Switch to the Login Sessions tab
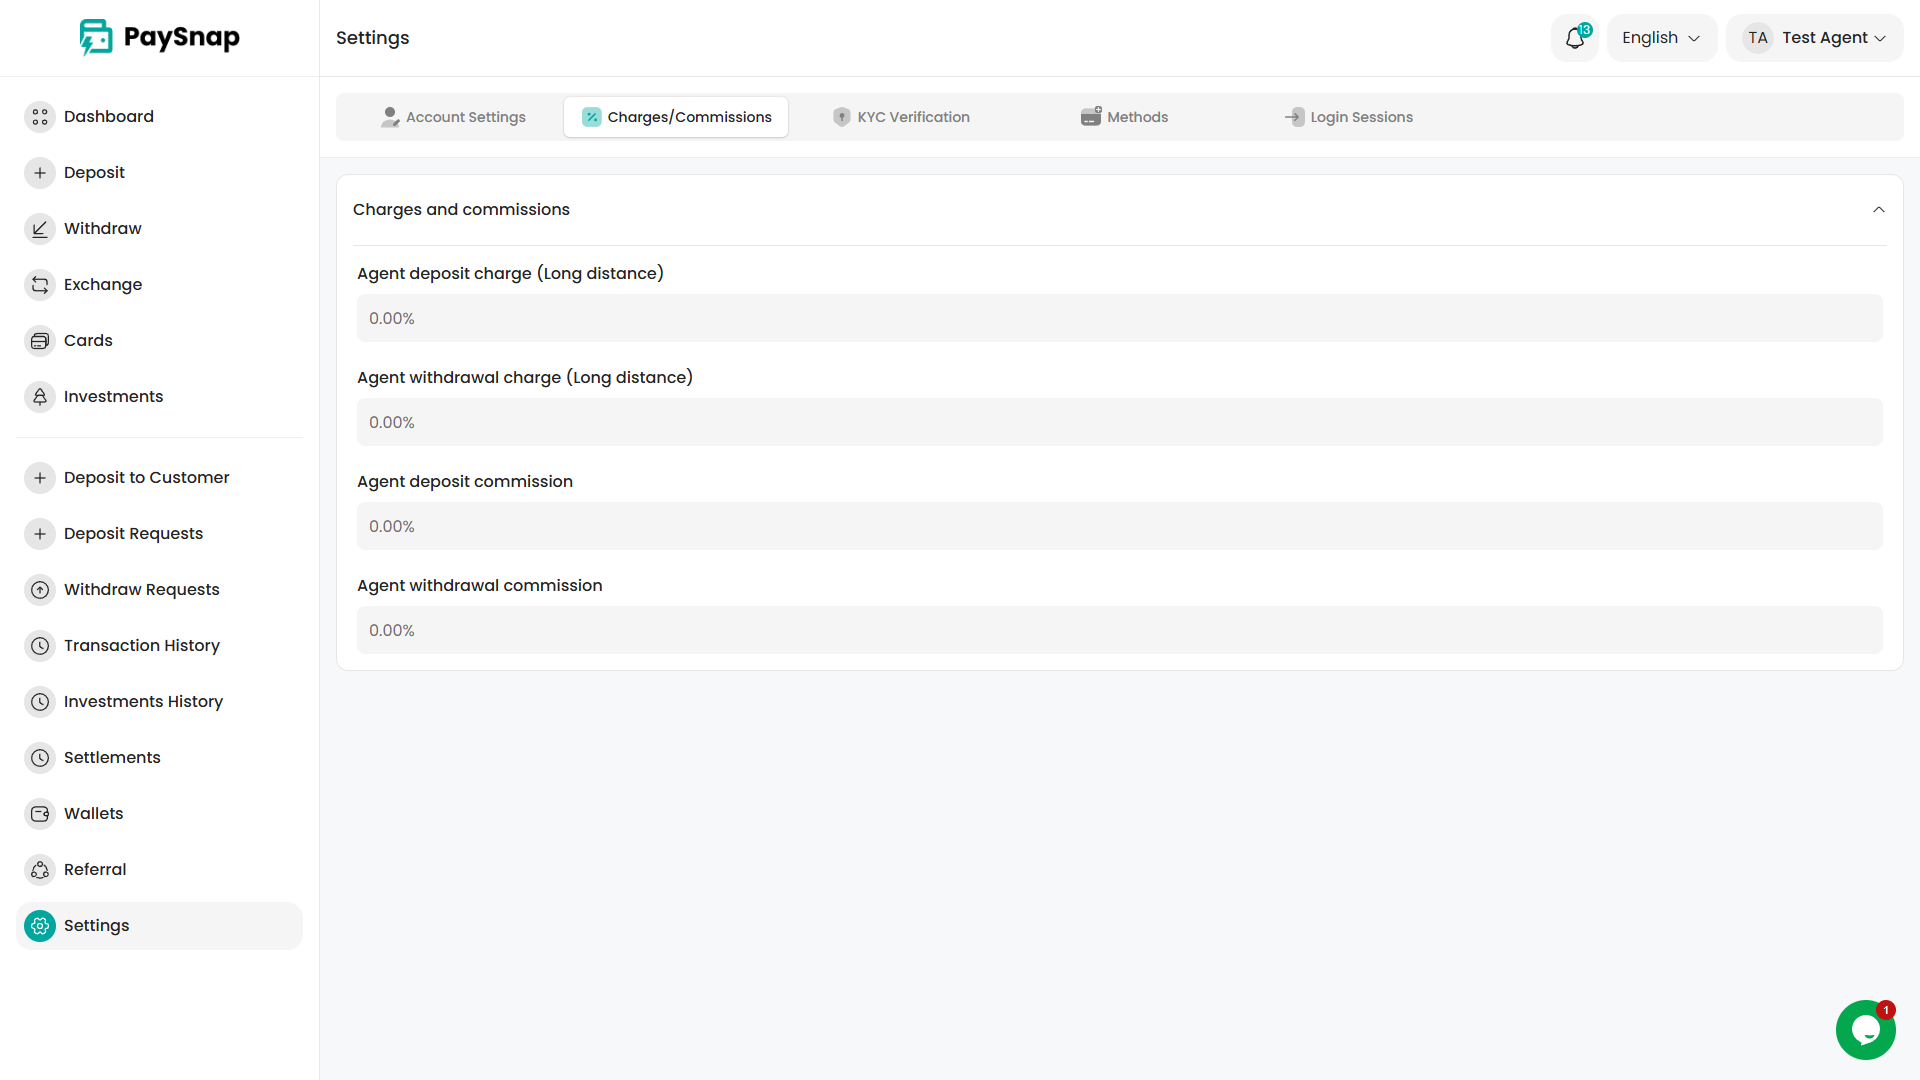Viewport: 1920px width, 1080px height. pyautogui.click(x=1349, y=117)
